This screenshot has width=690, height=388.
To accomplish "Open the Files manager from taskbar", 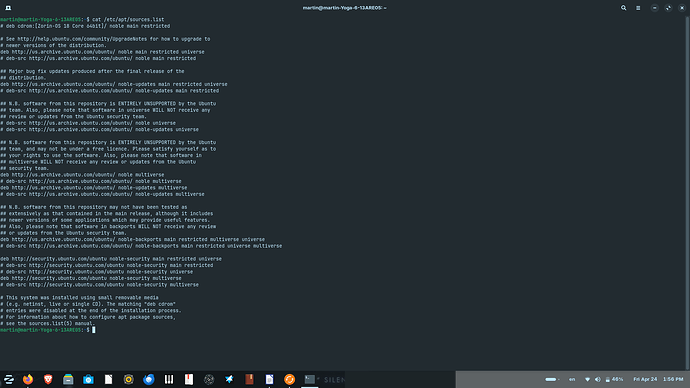I will coord(68,379).
